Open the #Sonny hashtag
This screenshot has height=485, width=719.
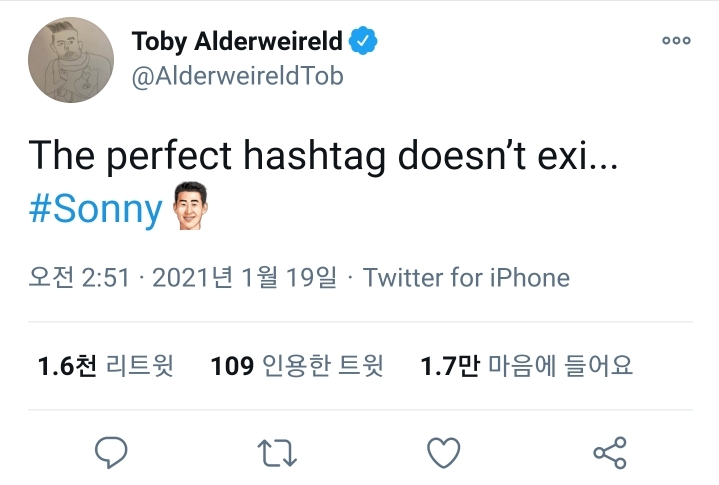pos(95,209)
